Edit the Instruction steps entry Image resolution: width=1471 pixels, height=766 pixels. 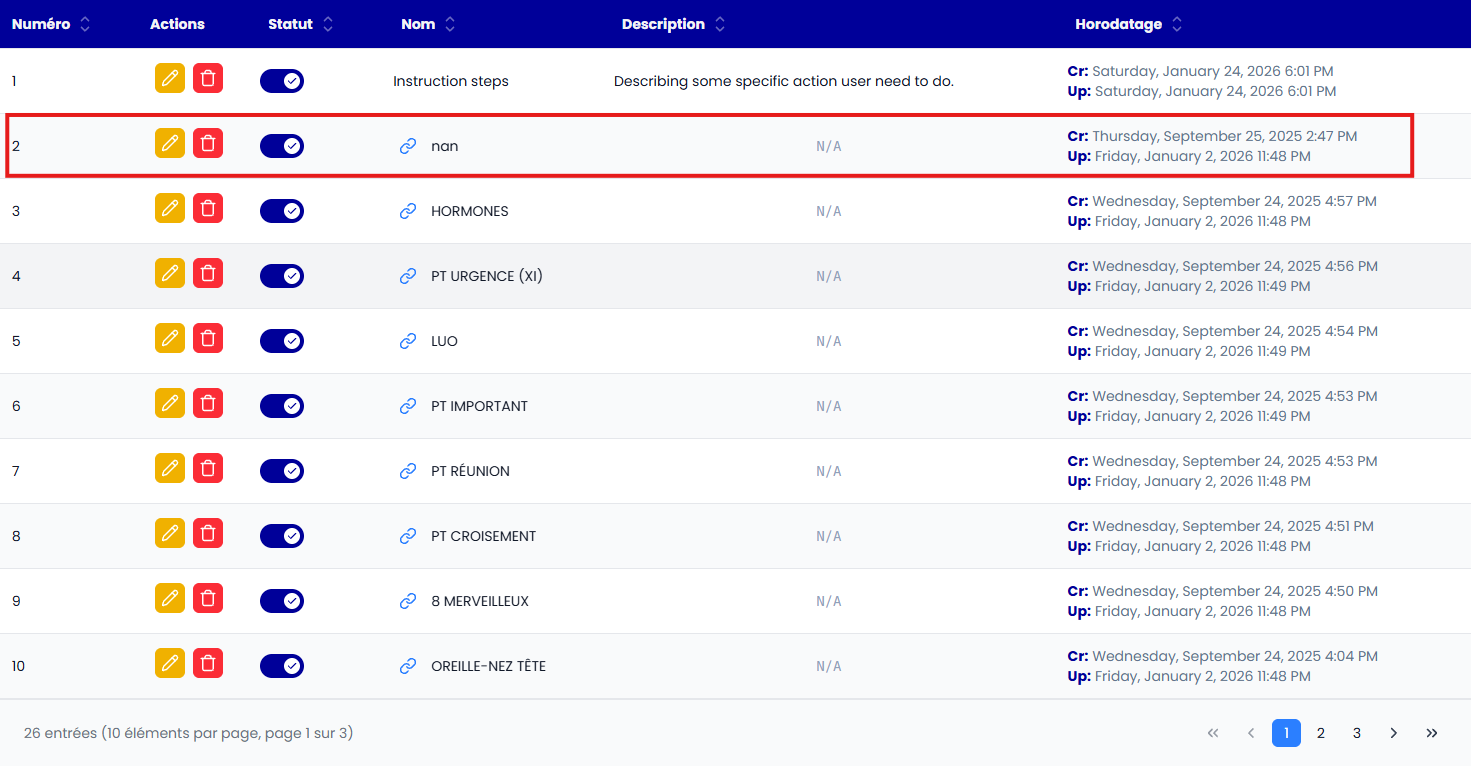pos(169,77)
